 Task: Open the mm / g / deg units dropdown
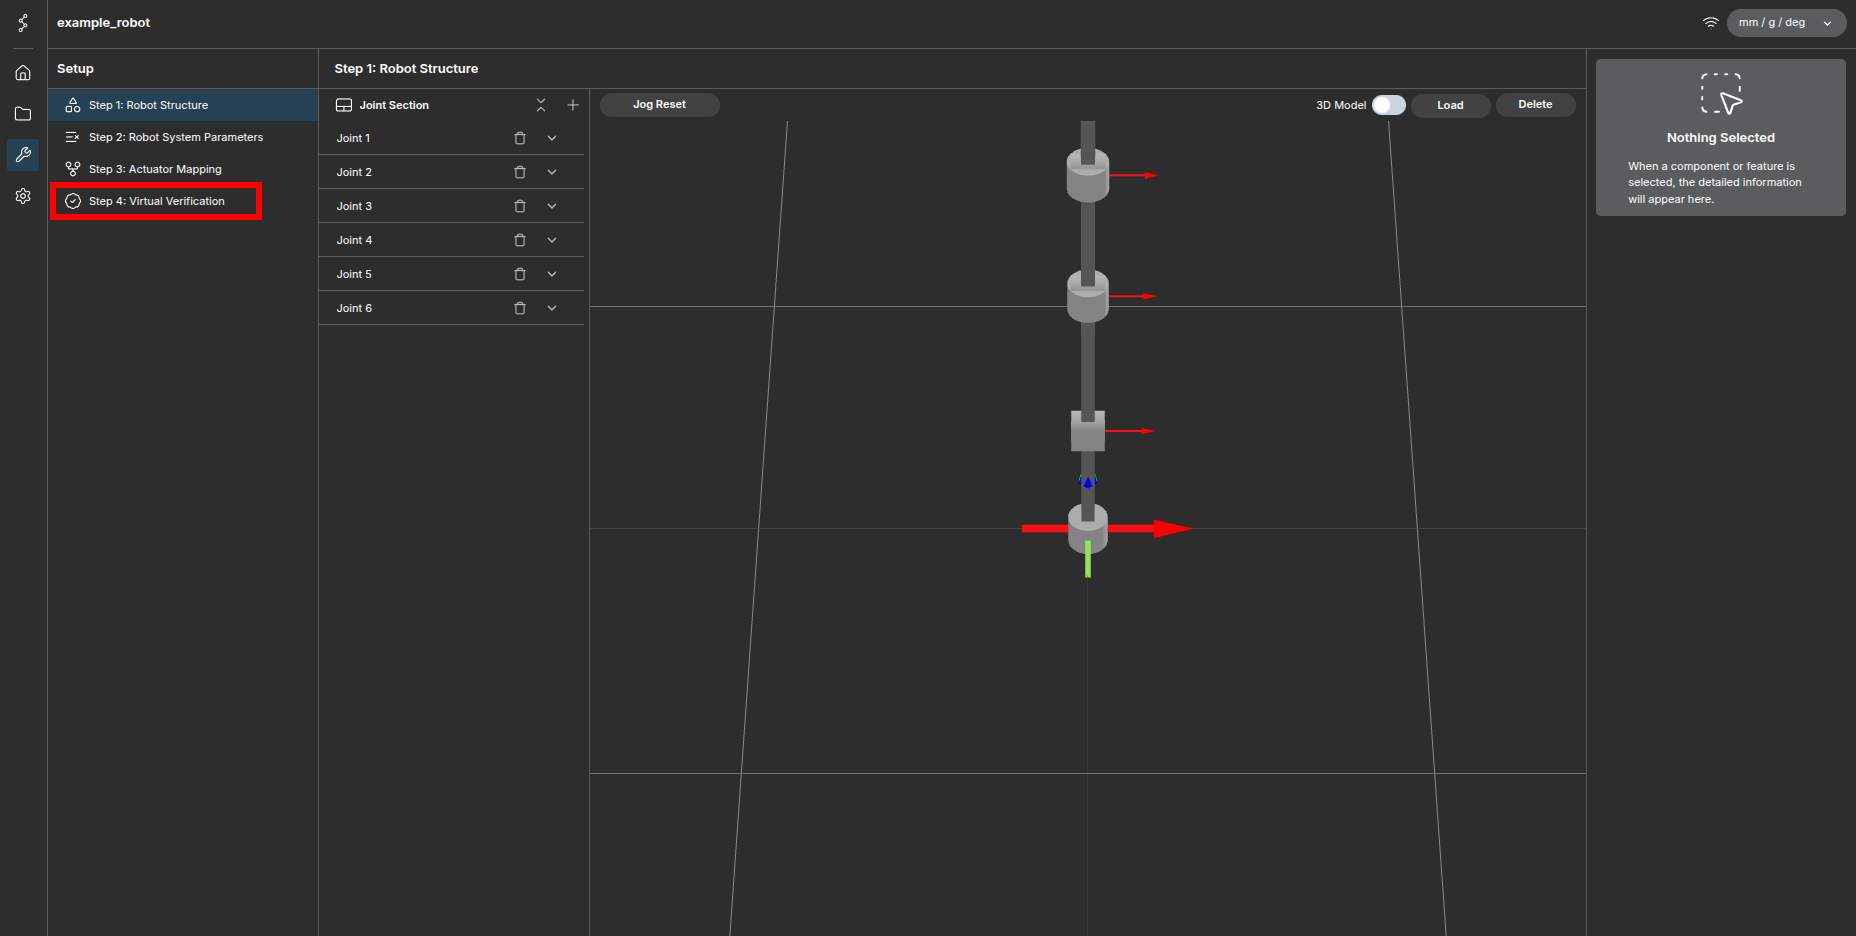coord(1785,23)
